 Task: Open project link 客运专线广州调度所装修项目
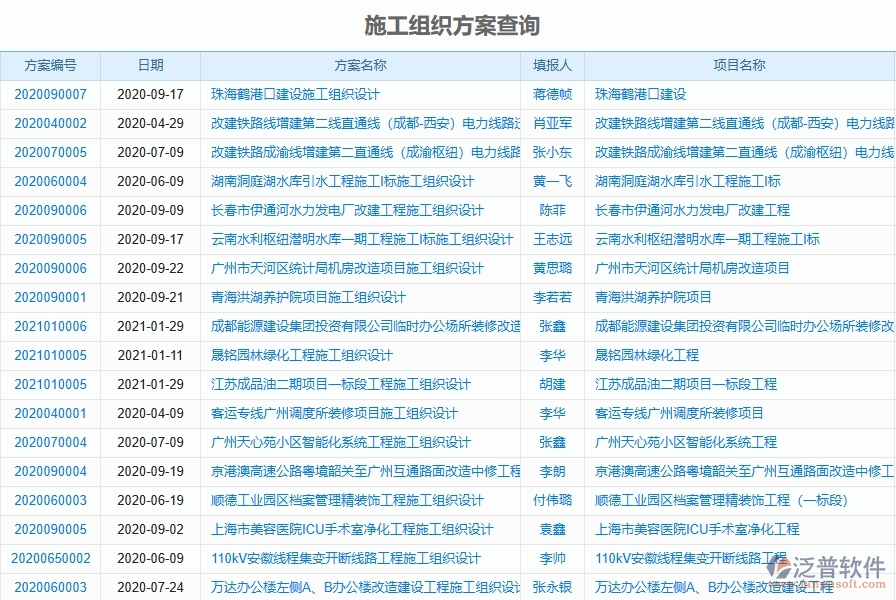point(681,413)
